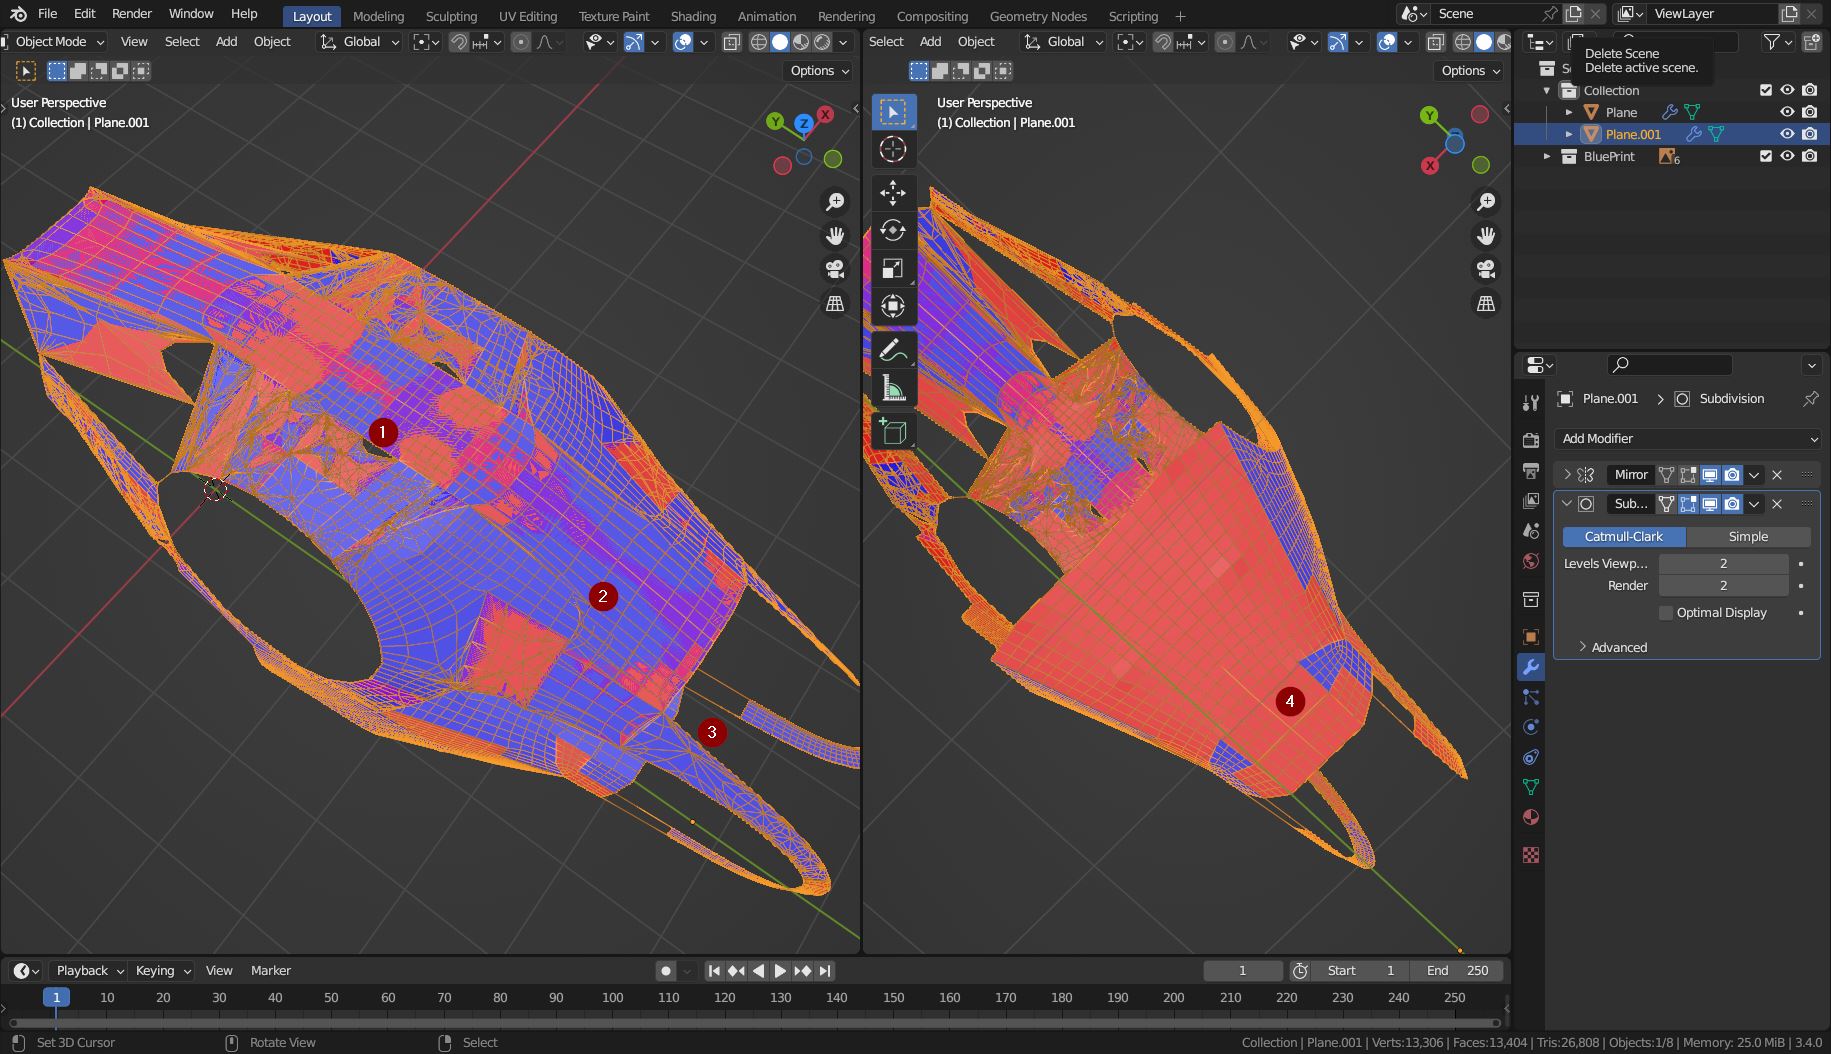
Task: Select Catmull-Clark subdivision type
Action: click(1624, 536)
